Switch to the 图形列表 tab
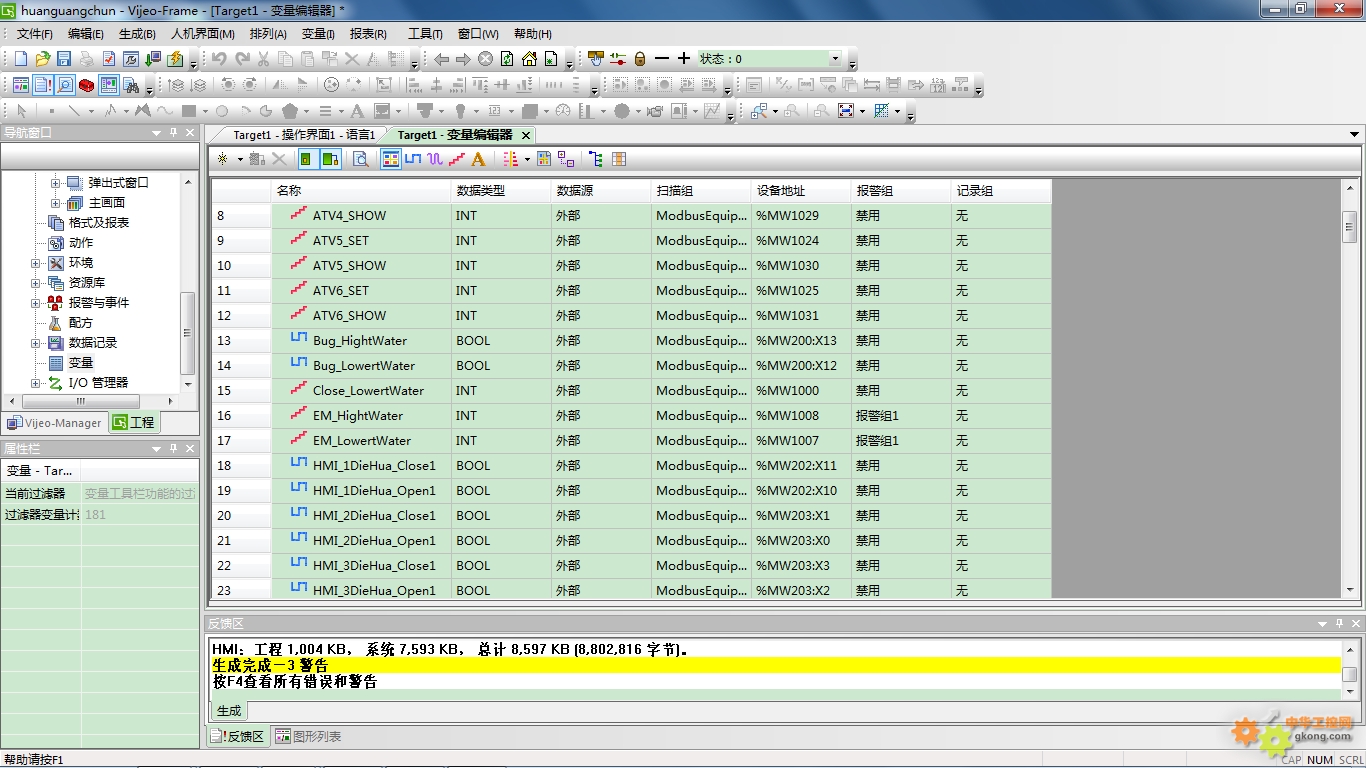 308,737
